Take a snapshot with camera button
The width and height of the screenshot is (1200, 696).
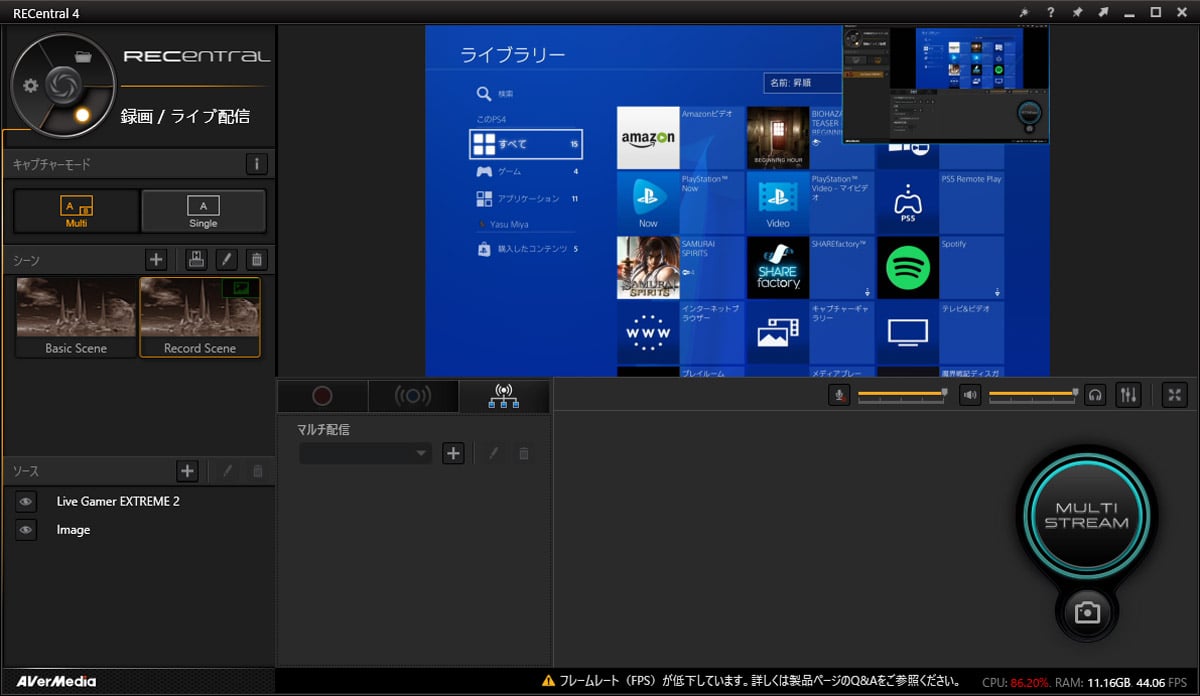click(1087, 613)
